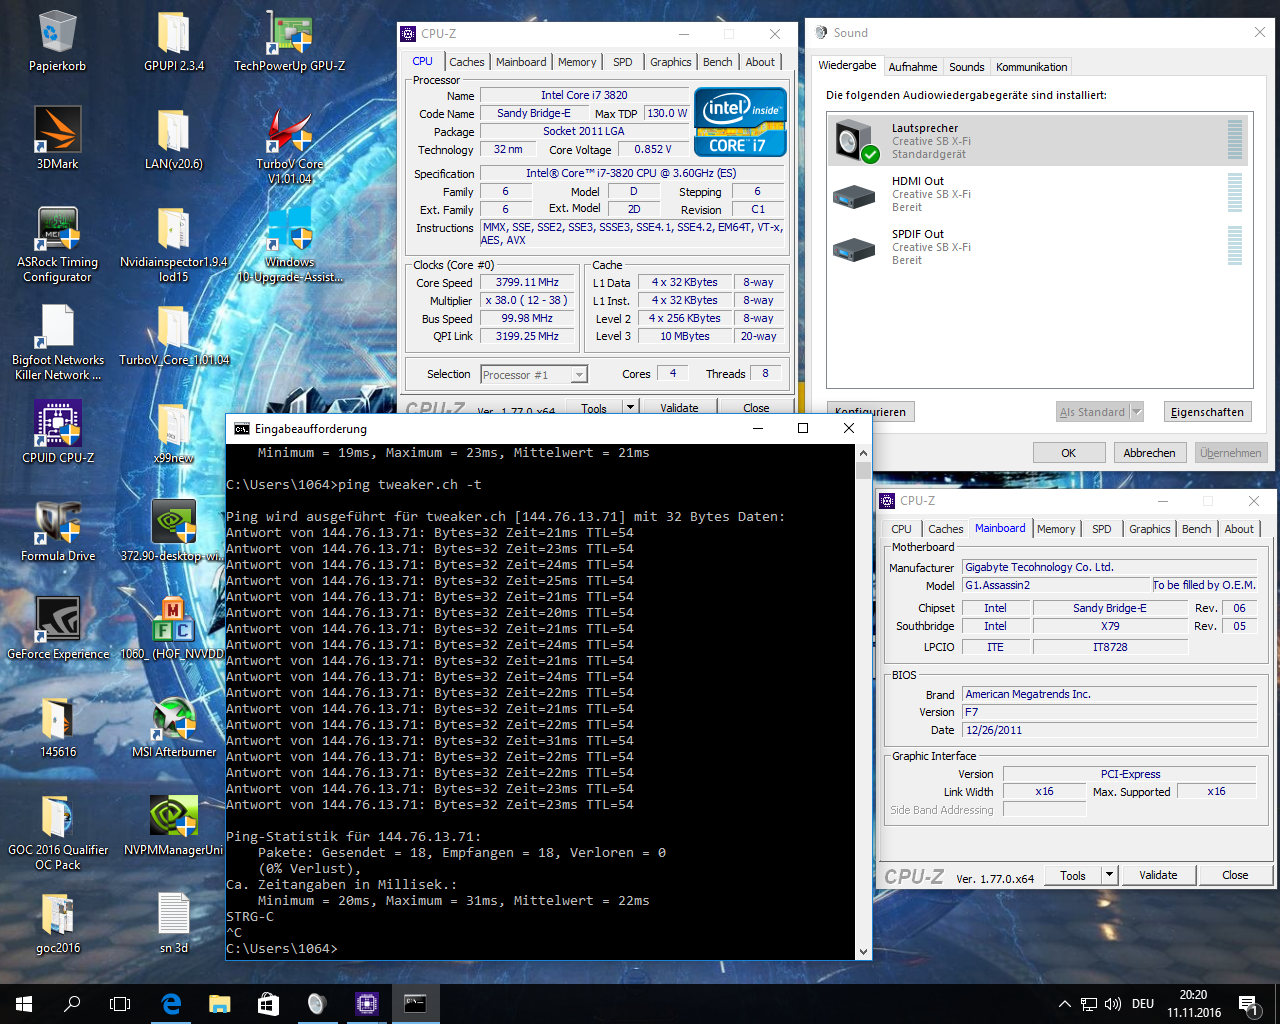The width and height of the screenshot is (1280, 1024).
Task: Click the CPU-Z taskbar icon
Action: 366,1003
